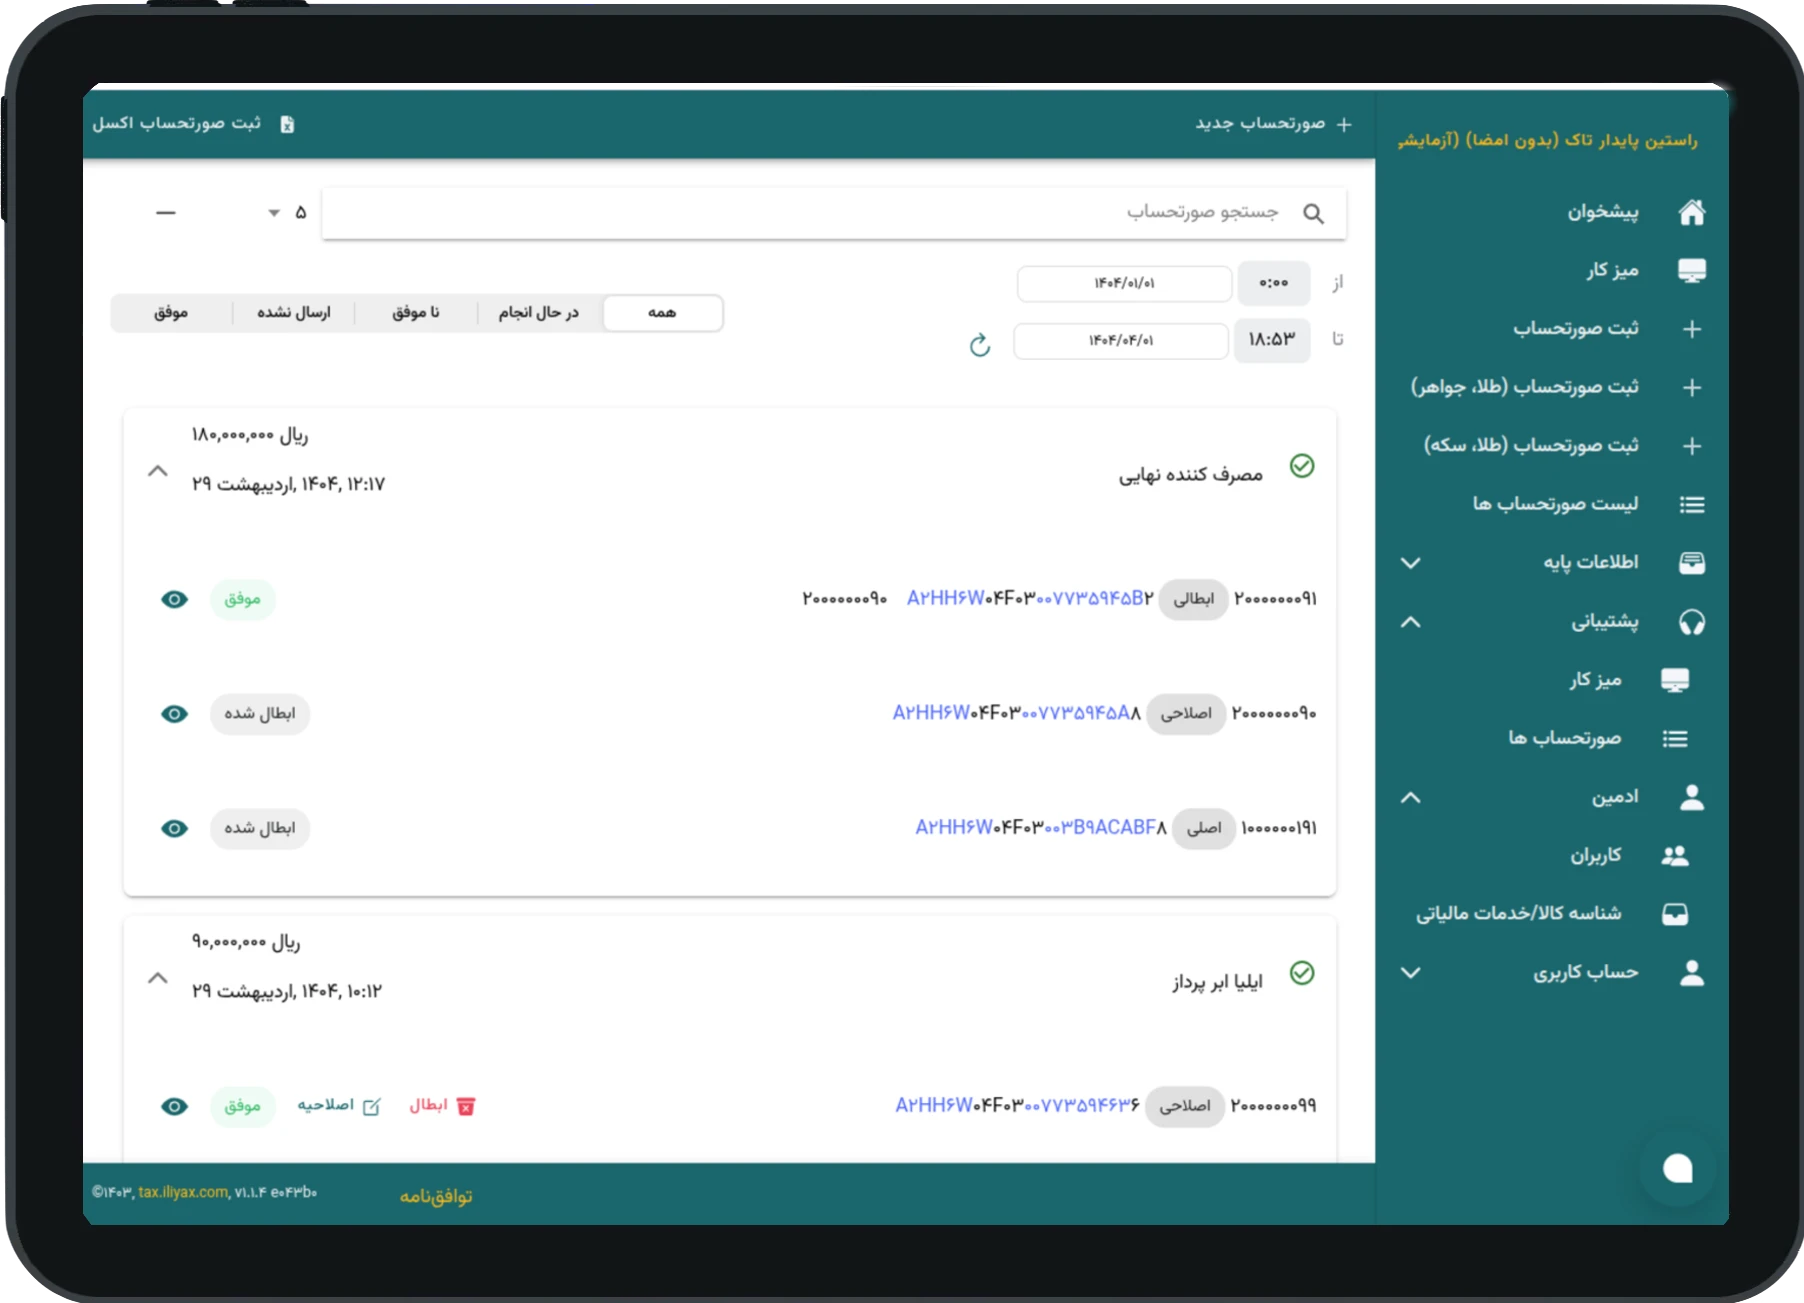Open tax ID link ending 4AA8
This screenshot has height=1303, width=1804.
pos(1016,713)
